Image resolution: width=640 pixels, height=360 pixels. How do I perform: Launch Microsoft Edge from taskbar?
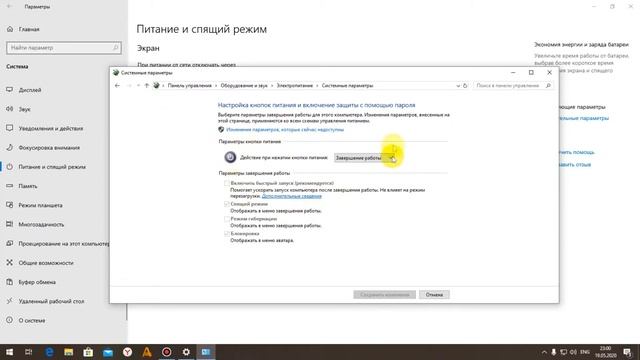click(49, 352)
